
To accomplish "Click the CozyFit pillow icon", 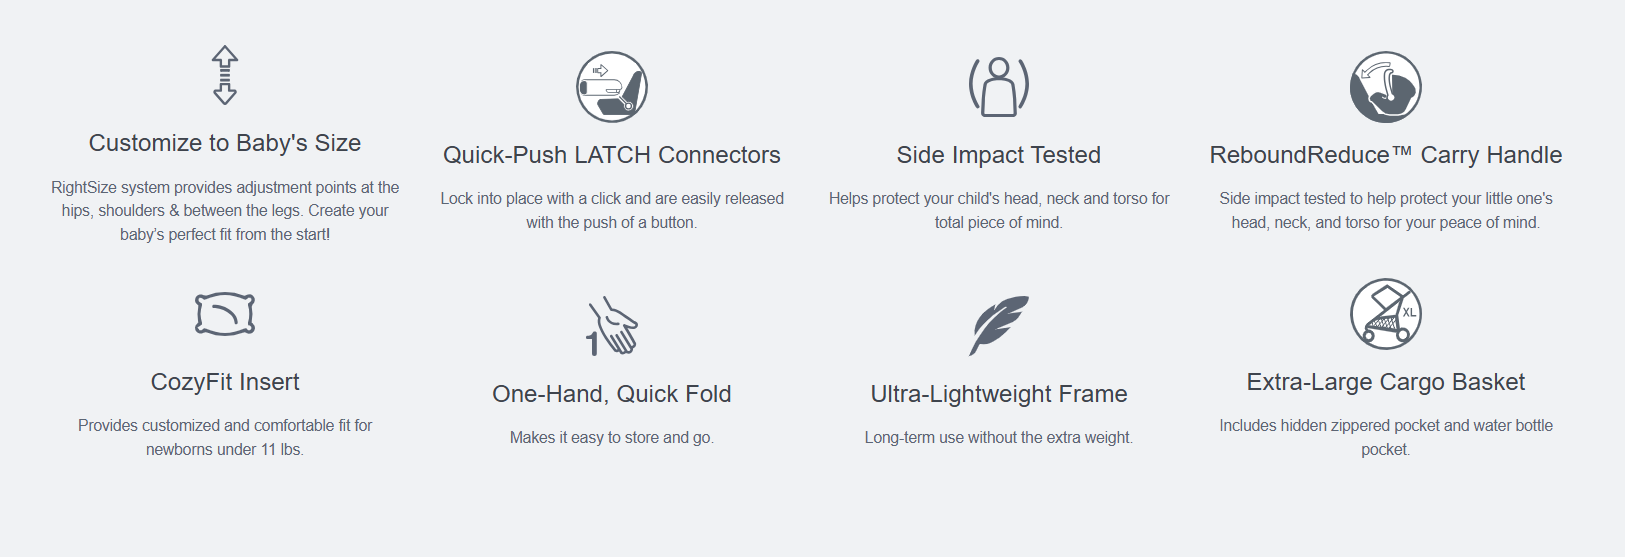I will click(x=225, y=314).
